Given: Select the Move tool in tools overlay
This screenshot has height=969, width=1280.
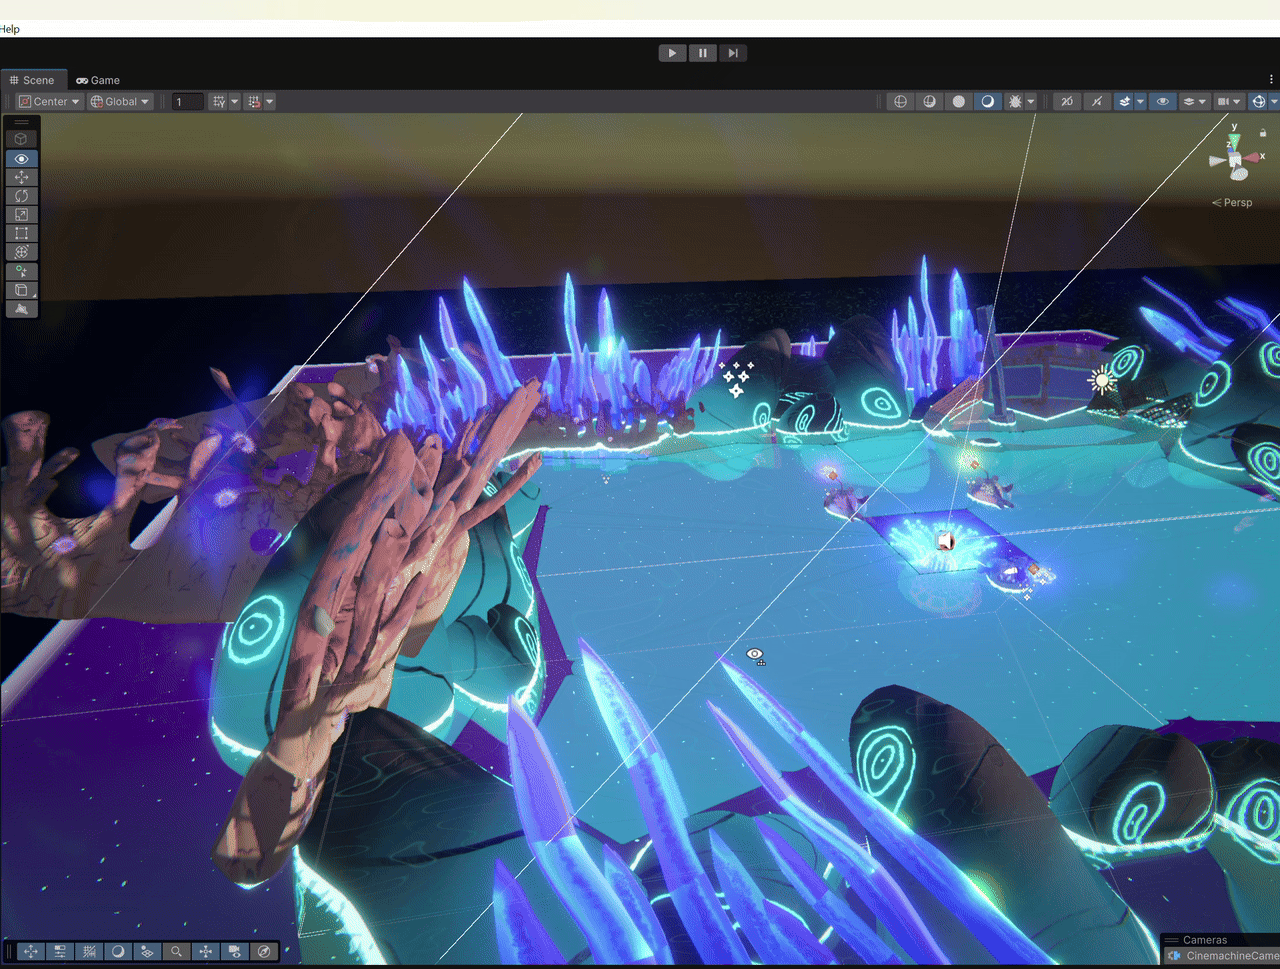Looking at the screenshot, I should pos(21,177).
